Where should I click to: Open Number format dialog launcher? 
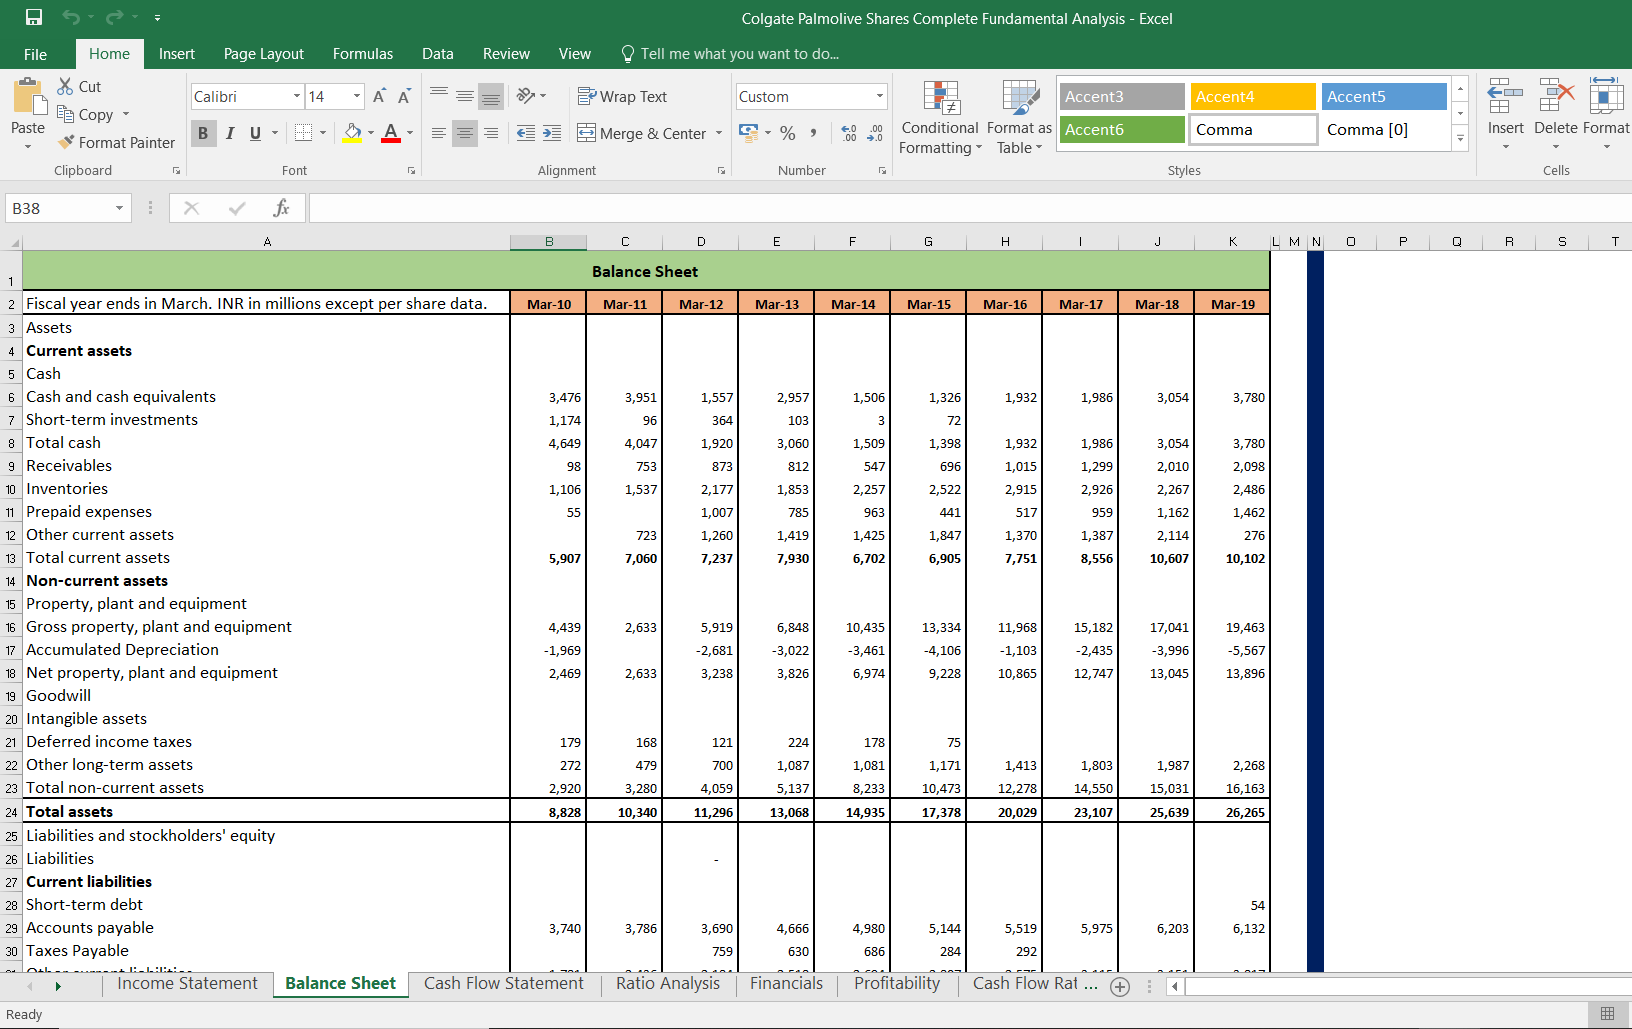882,171
